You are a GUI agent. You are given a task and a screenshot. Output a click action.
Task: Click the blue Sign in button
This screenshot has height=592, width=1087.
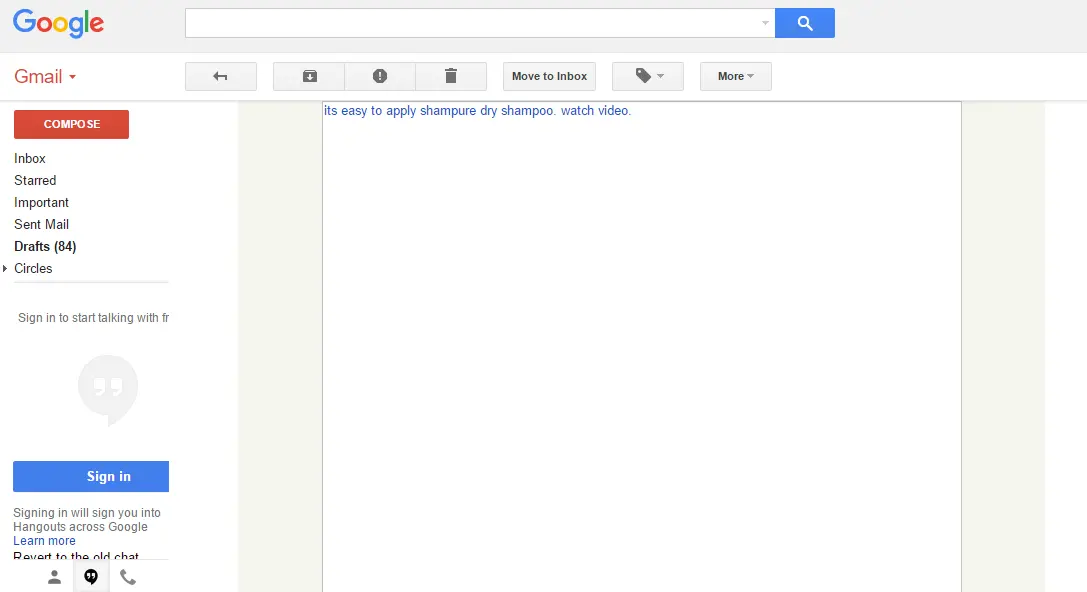[91, 476]
